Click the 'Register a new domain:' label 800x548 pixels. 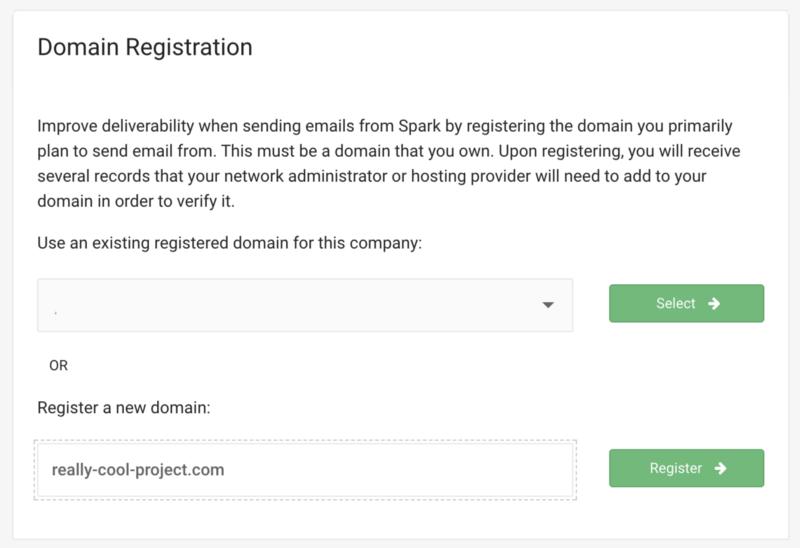point(122,408)
